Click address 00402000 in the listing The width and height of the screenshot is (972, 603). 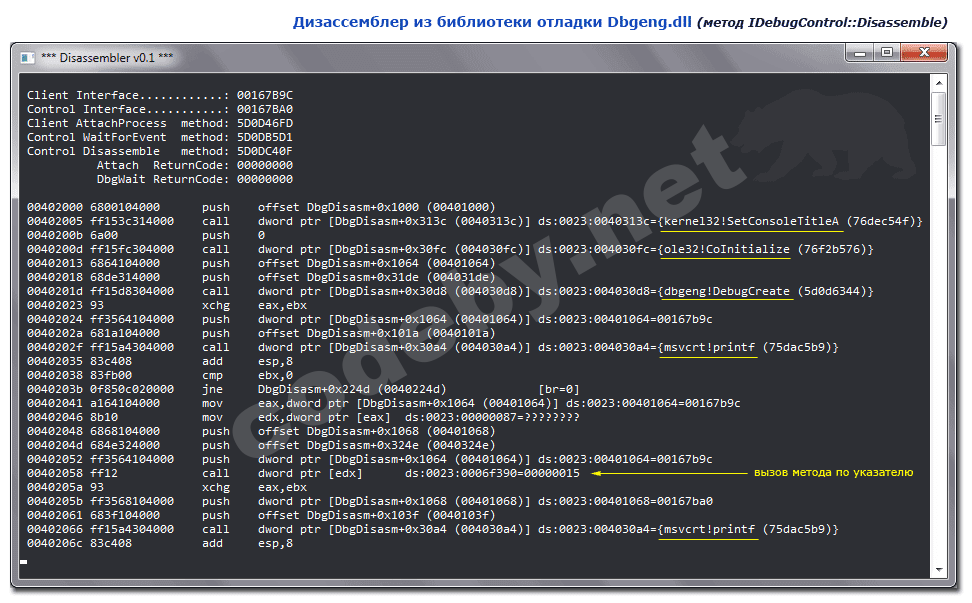coord(55,207)
